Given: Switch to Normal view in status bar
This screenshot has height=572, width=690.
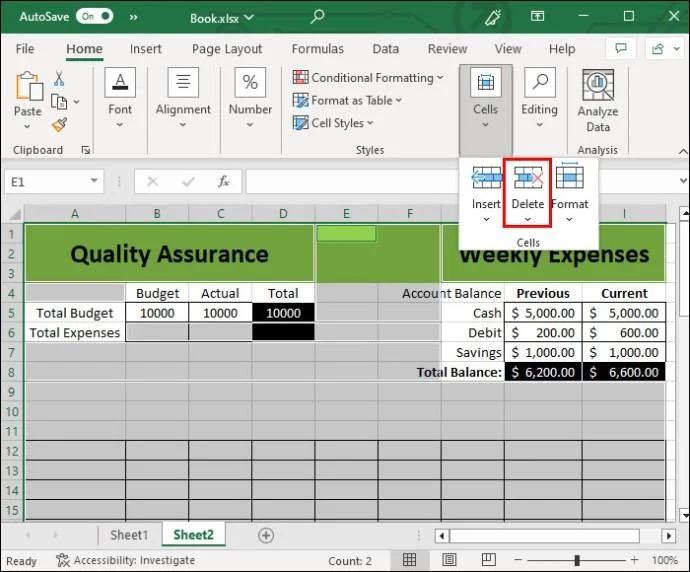Looking at the screenshot, I should click(410, 561).
